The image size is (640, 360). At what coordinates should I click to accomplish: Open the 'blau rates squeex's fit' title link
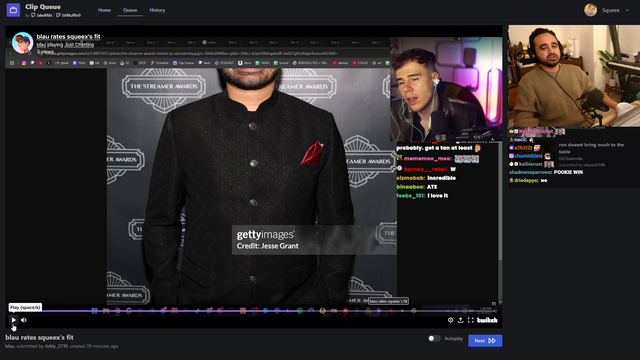(68, 36)
